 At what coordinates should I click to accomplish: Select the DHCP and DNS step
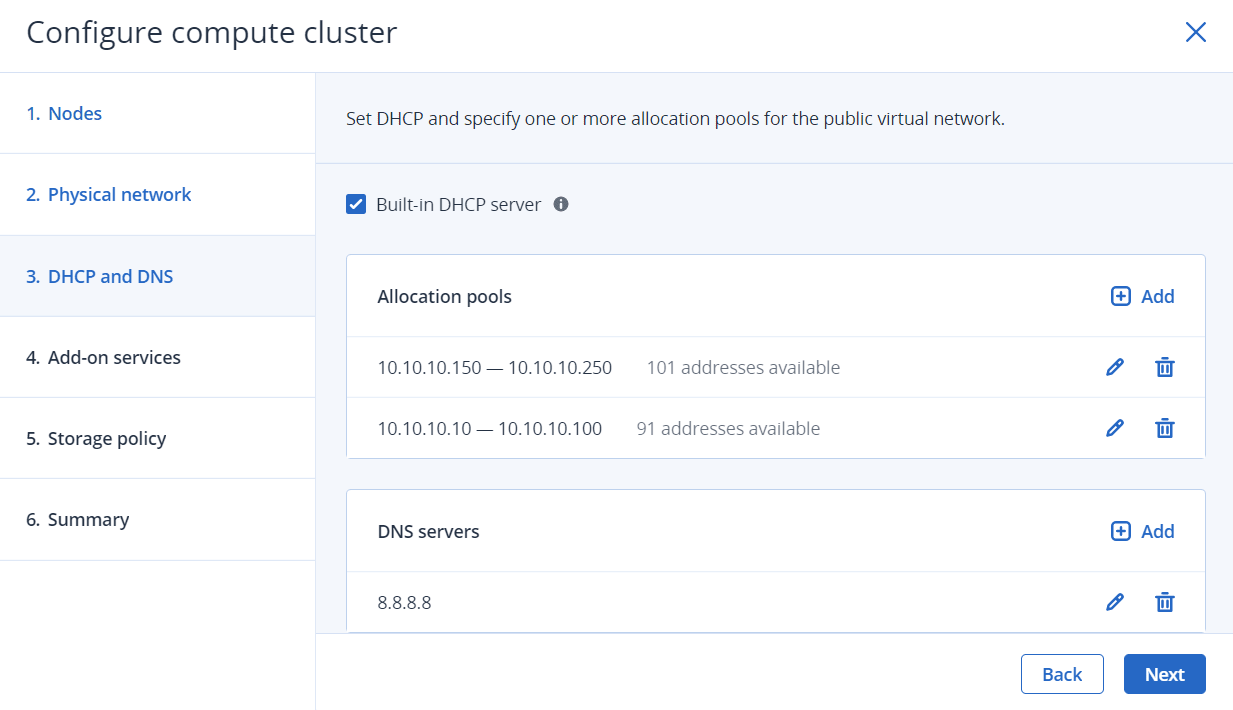[x=158, y=276]
